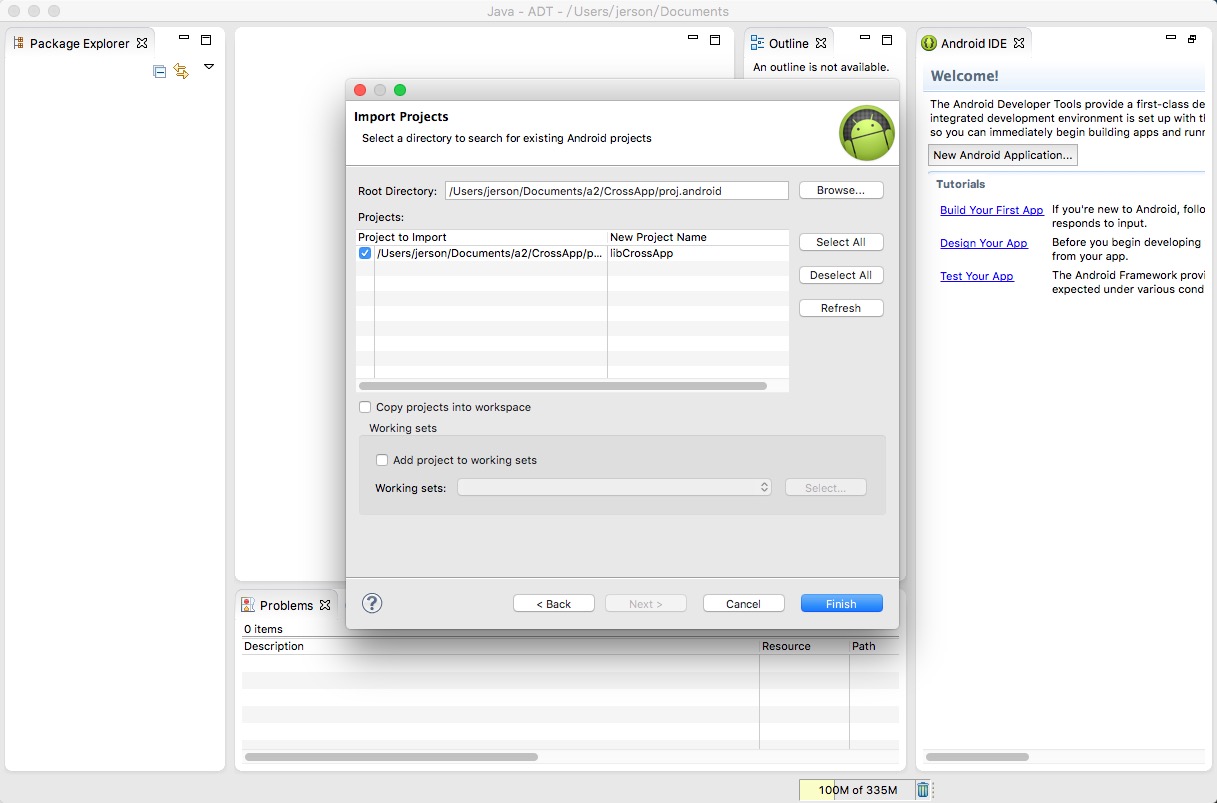Click the Path column header in Problems

[x=874, y=646]
